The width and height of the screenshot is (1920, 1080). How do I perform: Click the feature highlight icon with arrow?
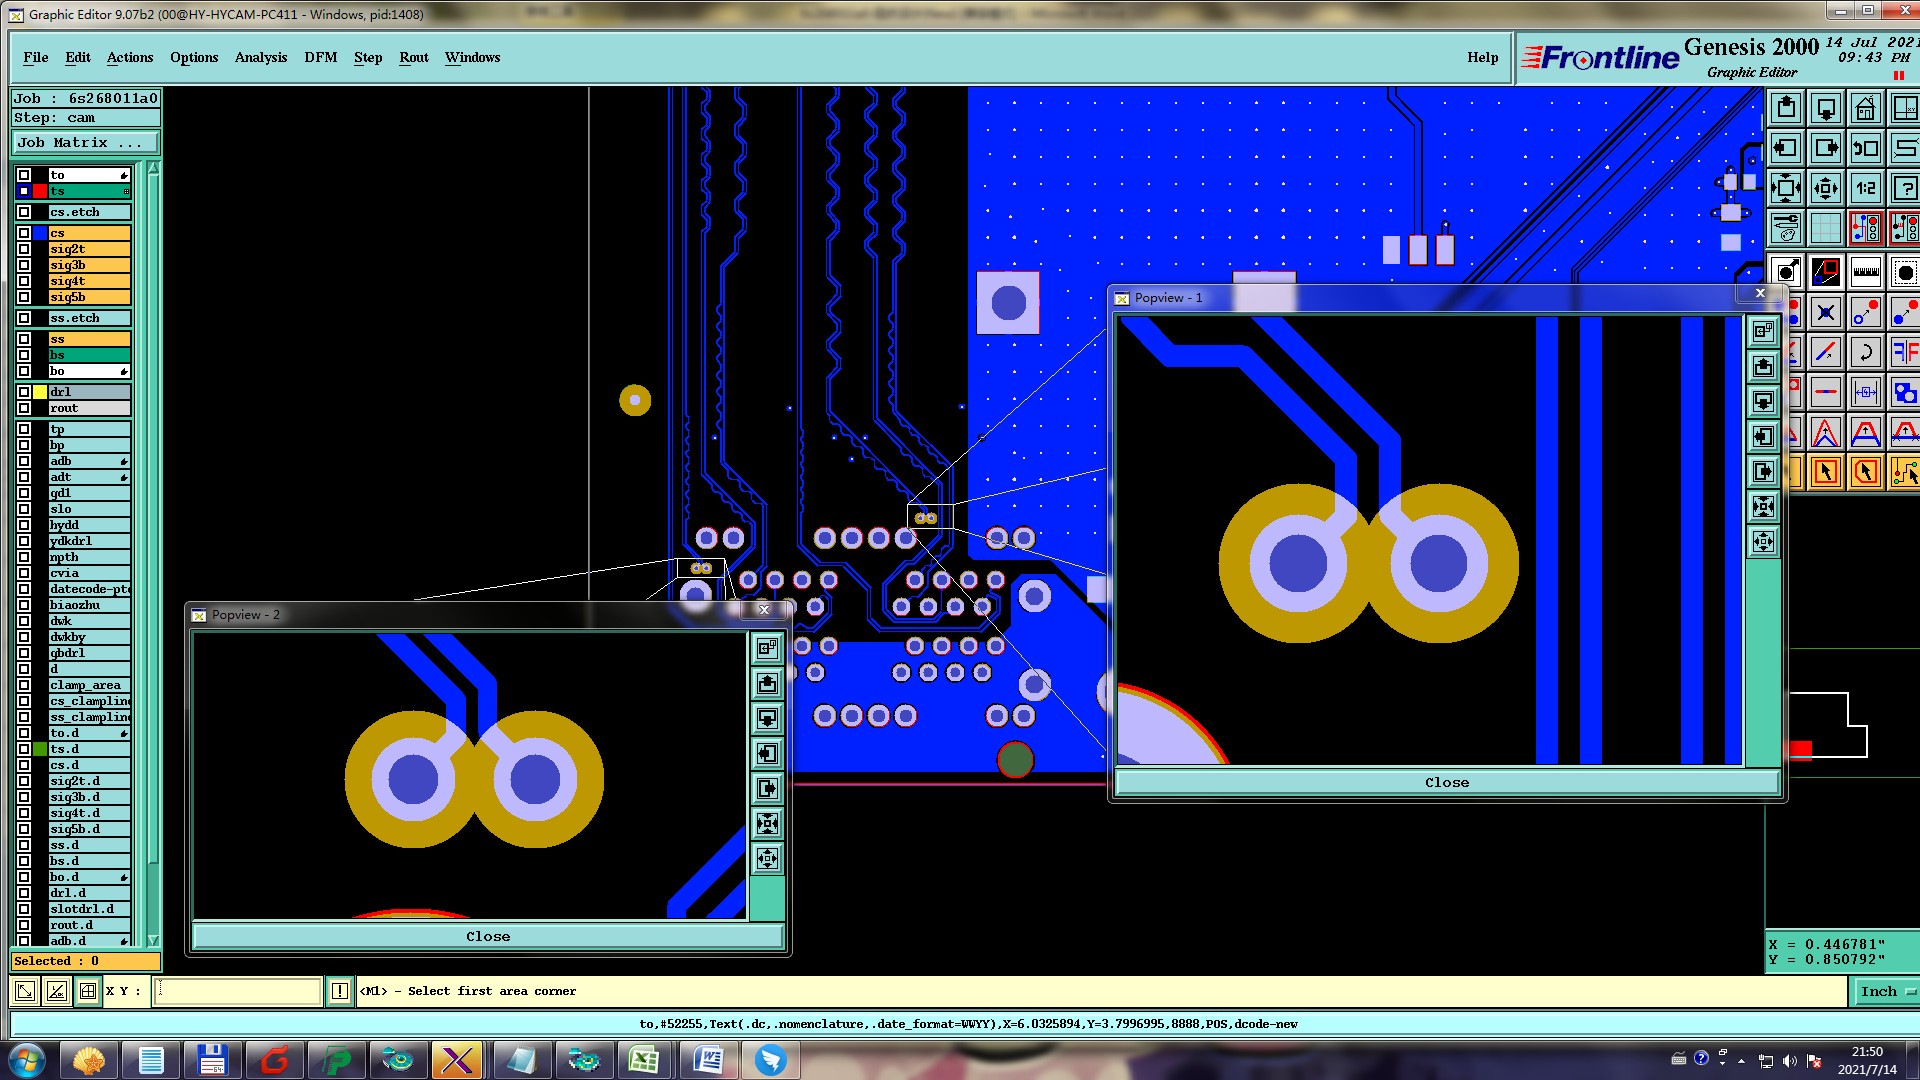click(1786, 272)
